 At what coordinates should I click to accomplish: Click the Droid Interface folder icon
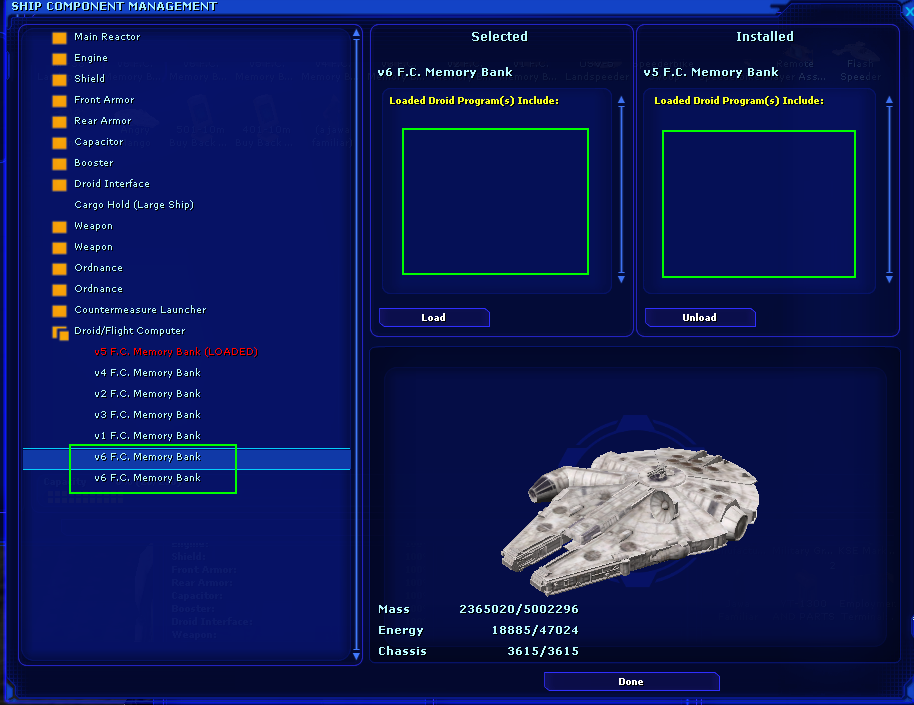click(x=59, y=185)
